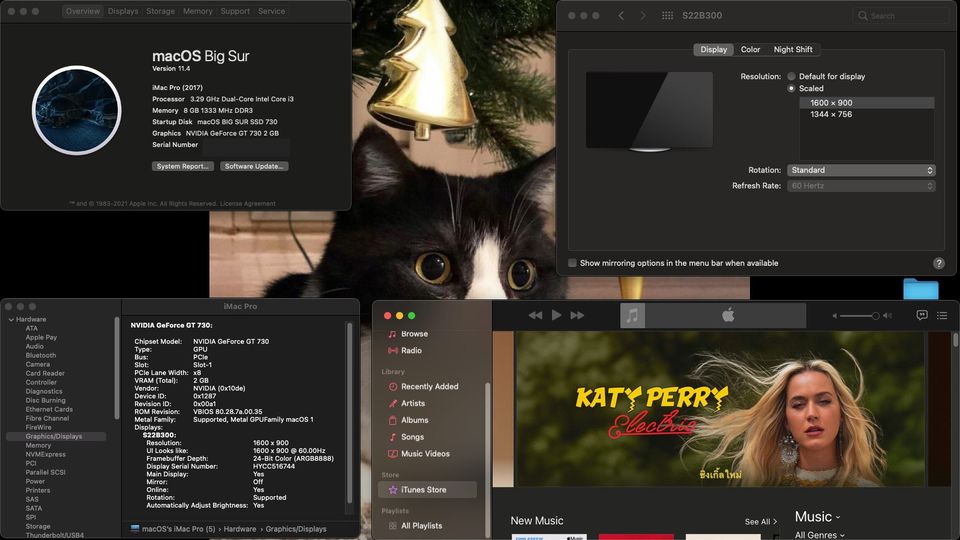
Task: Click the System Preferences search field
Action: tap(900, 15)
